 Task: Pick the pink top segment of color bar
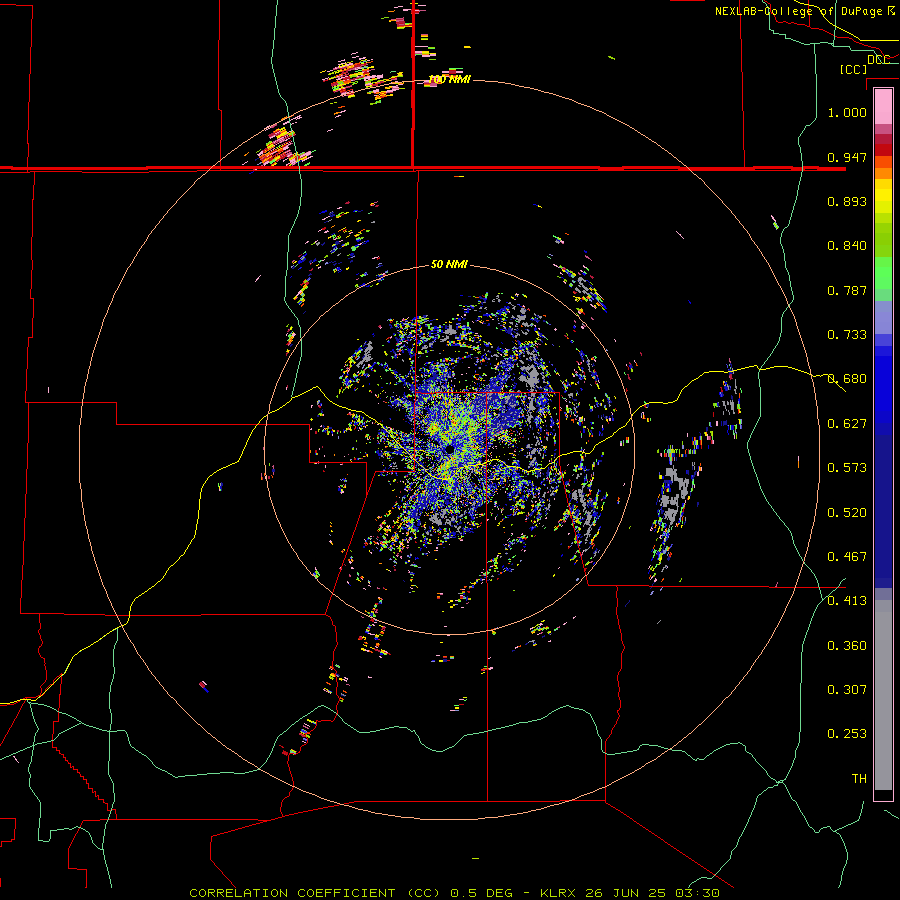(x=883, y=106)
